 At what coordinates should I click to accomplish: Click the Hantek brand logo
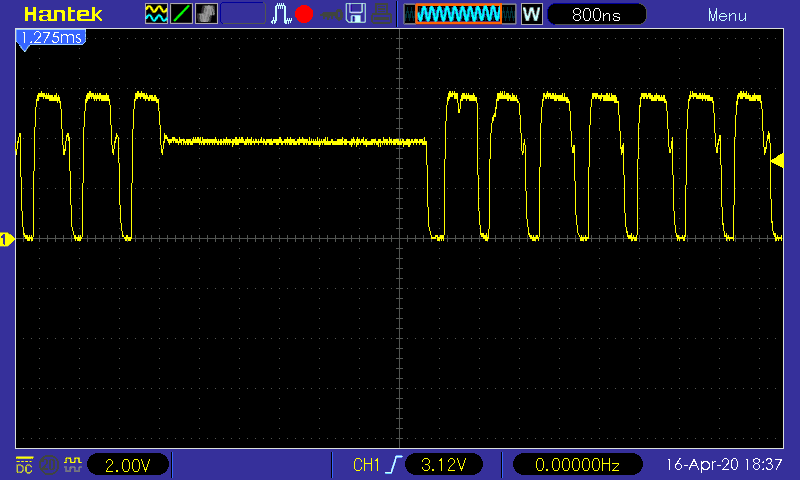point(63,14)
